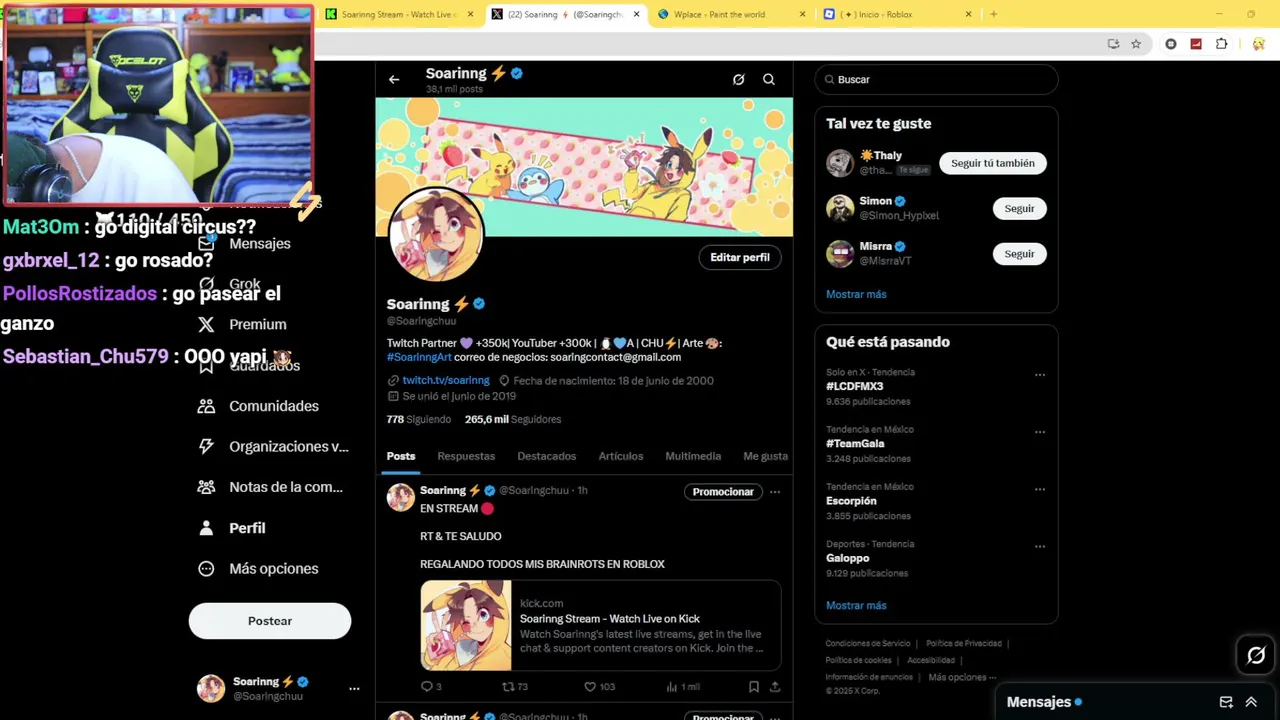Switch to the Respuestas tab

coord(466,456)
